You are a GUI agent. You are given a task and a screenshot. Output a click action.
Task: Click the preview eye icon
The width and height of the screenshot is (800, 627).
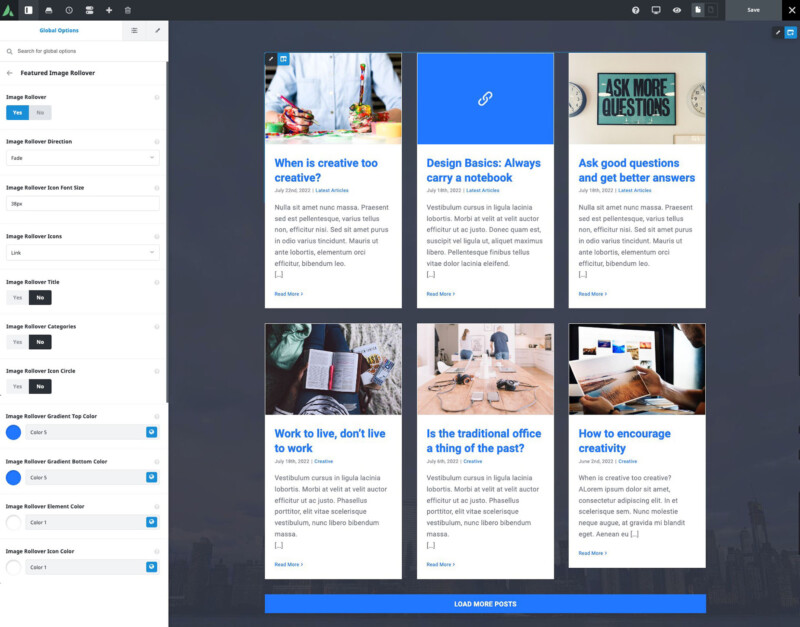coord(676,10)
